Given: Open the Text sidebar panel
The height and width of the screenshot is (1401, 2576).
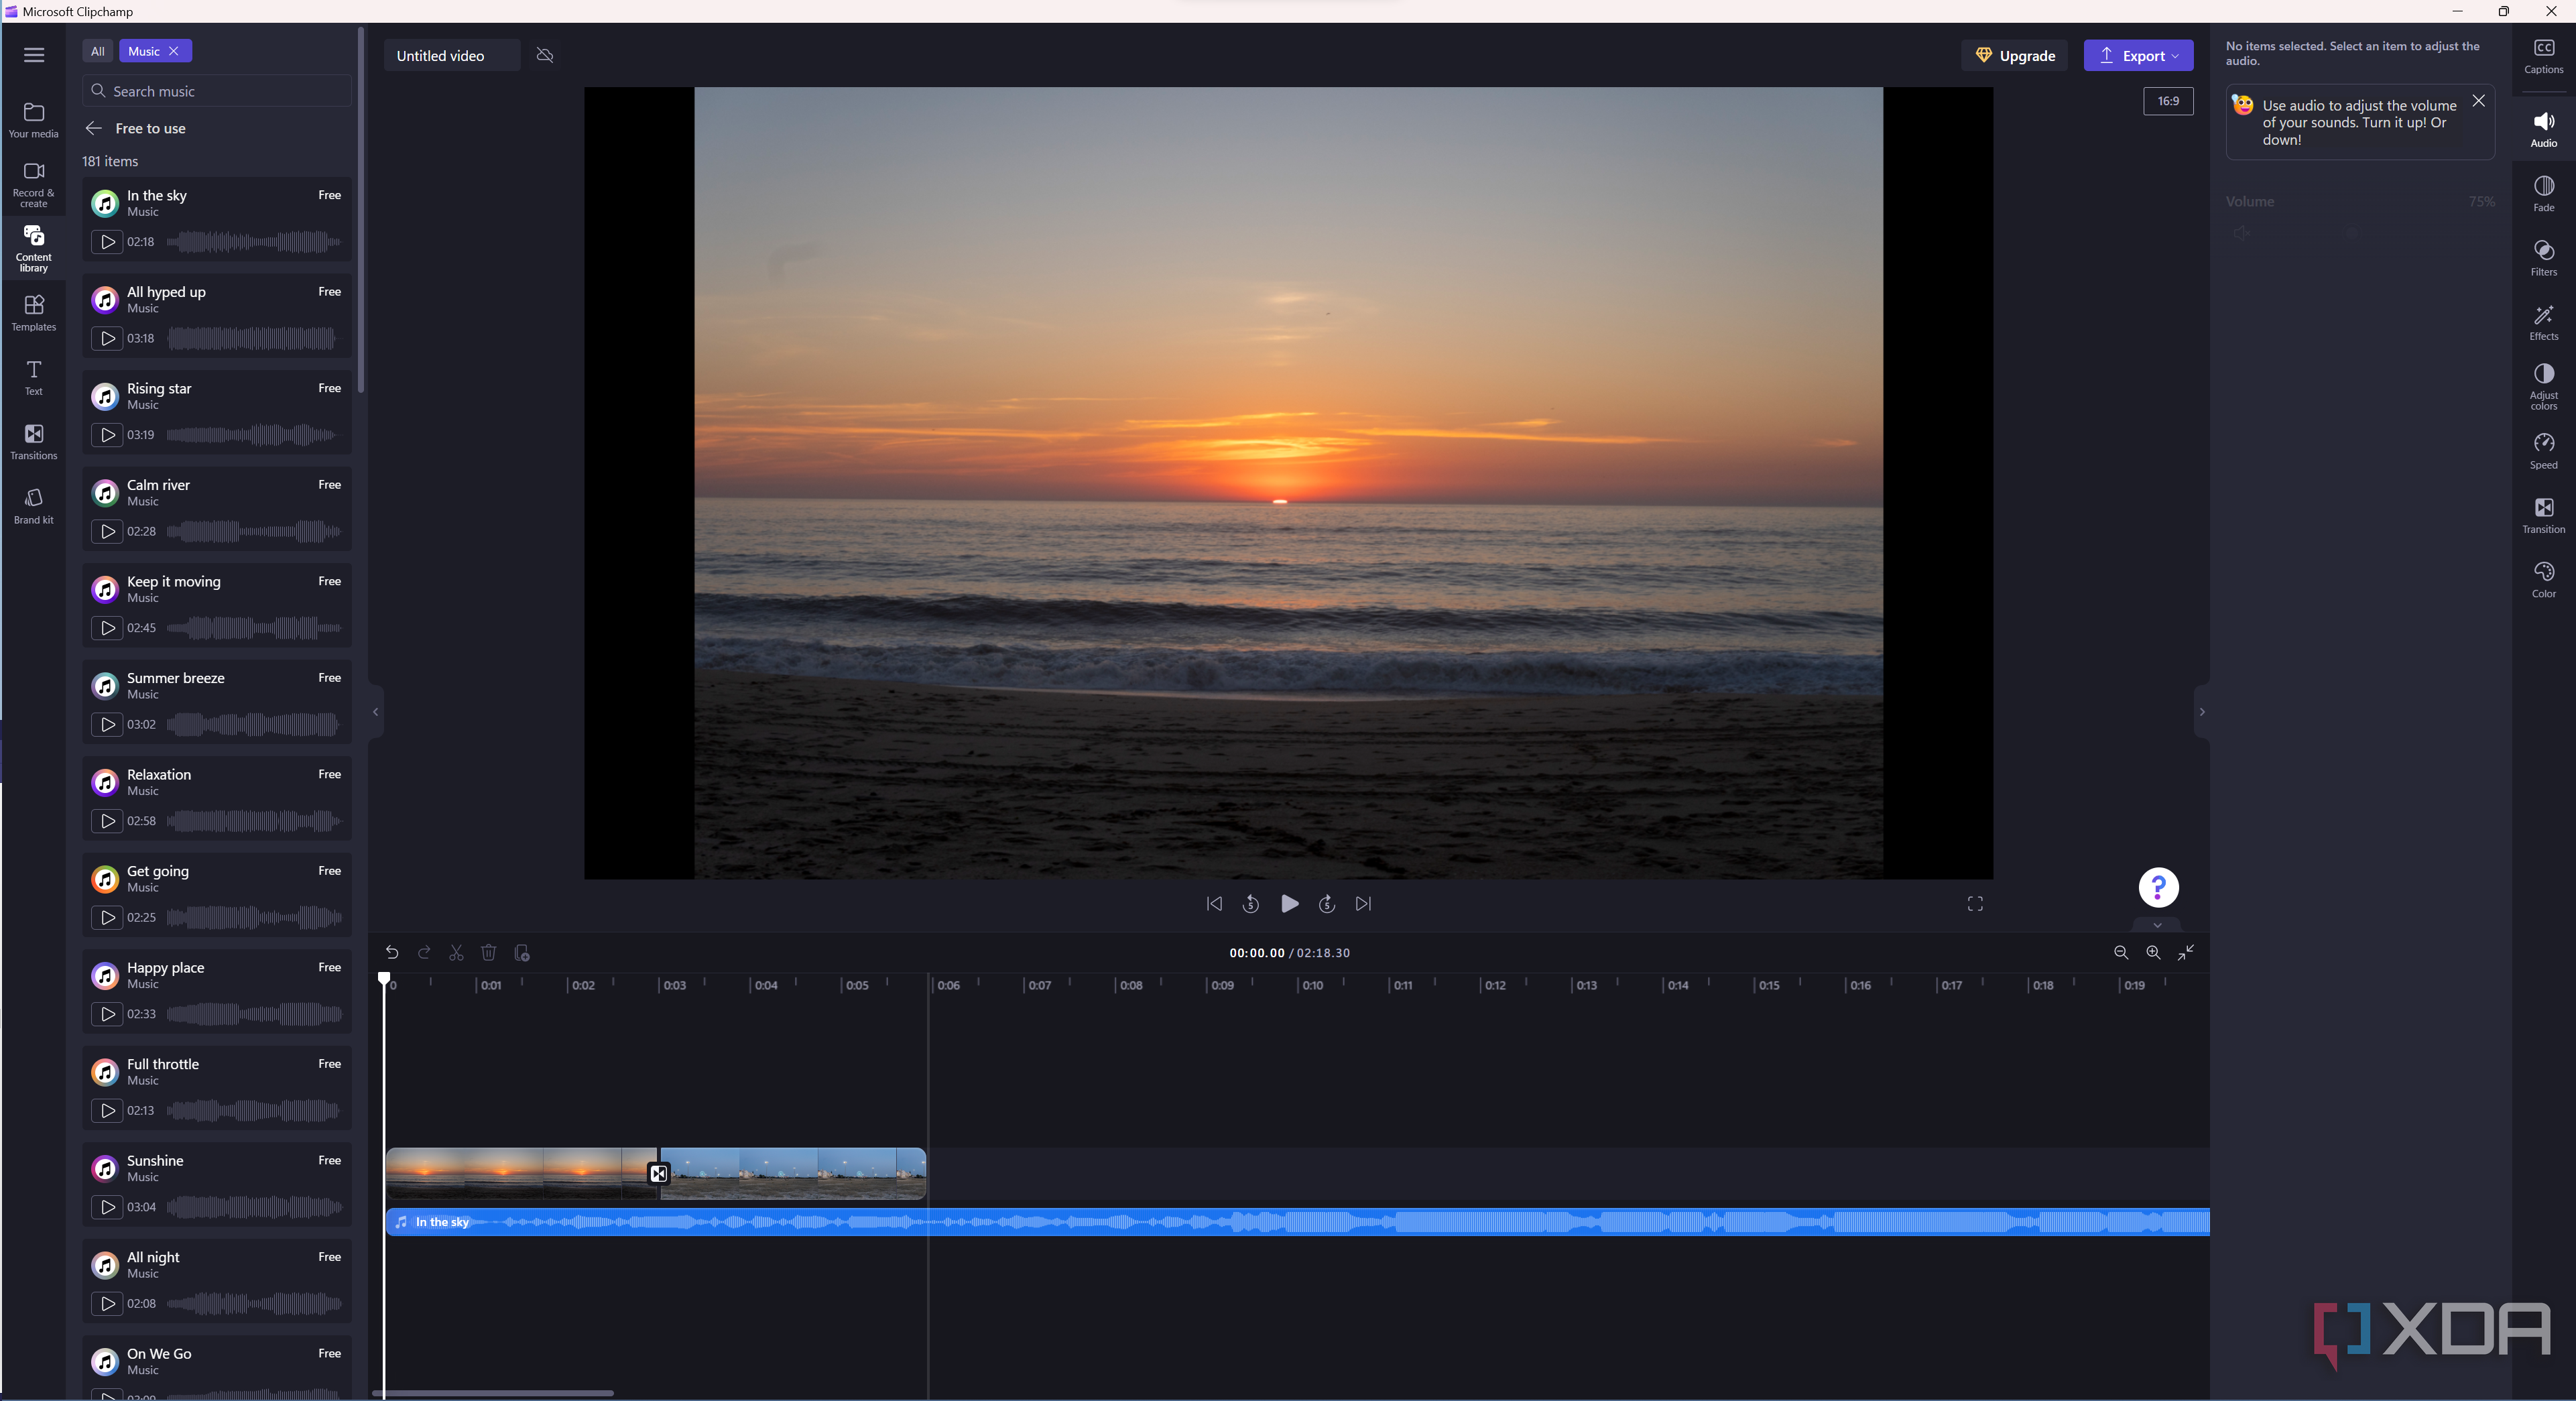Looking at the screenshot, I should 34,377.
